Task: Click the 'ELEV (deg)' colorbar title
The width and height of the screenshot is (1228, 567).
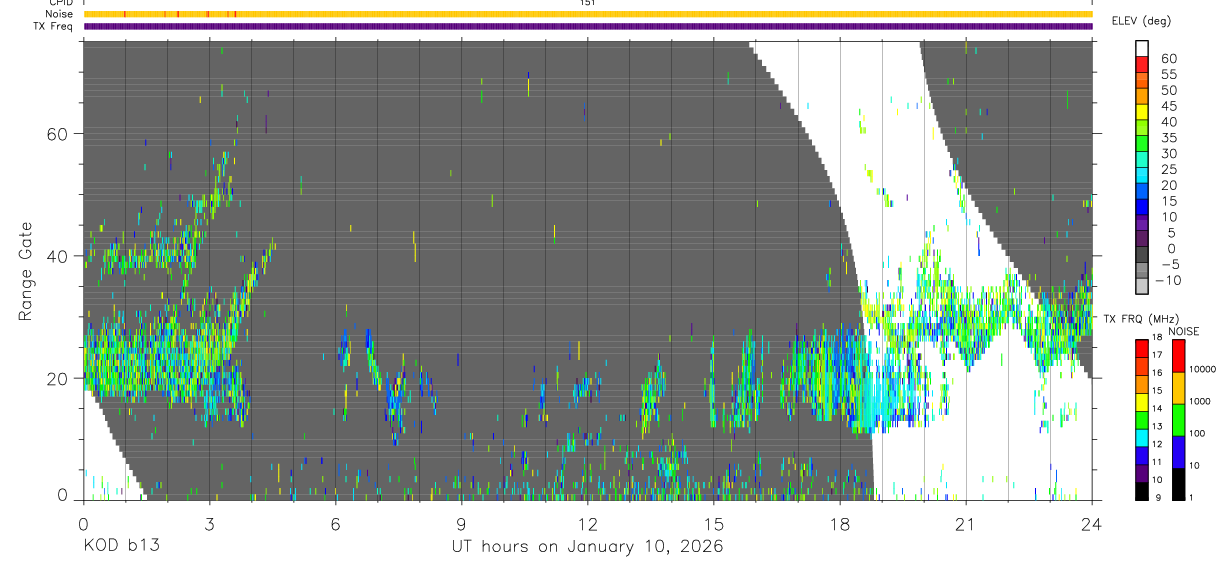Action: pyautogui.click(x=1140, y=21)
